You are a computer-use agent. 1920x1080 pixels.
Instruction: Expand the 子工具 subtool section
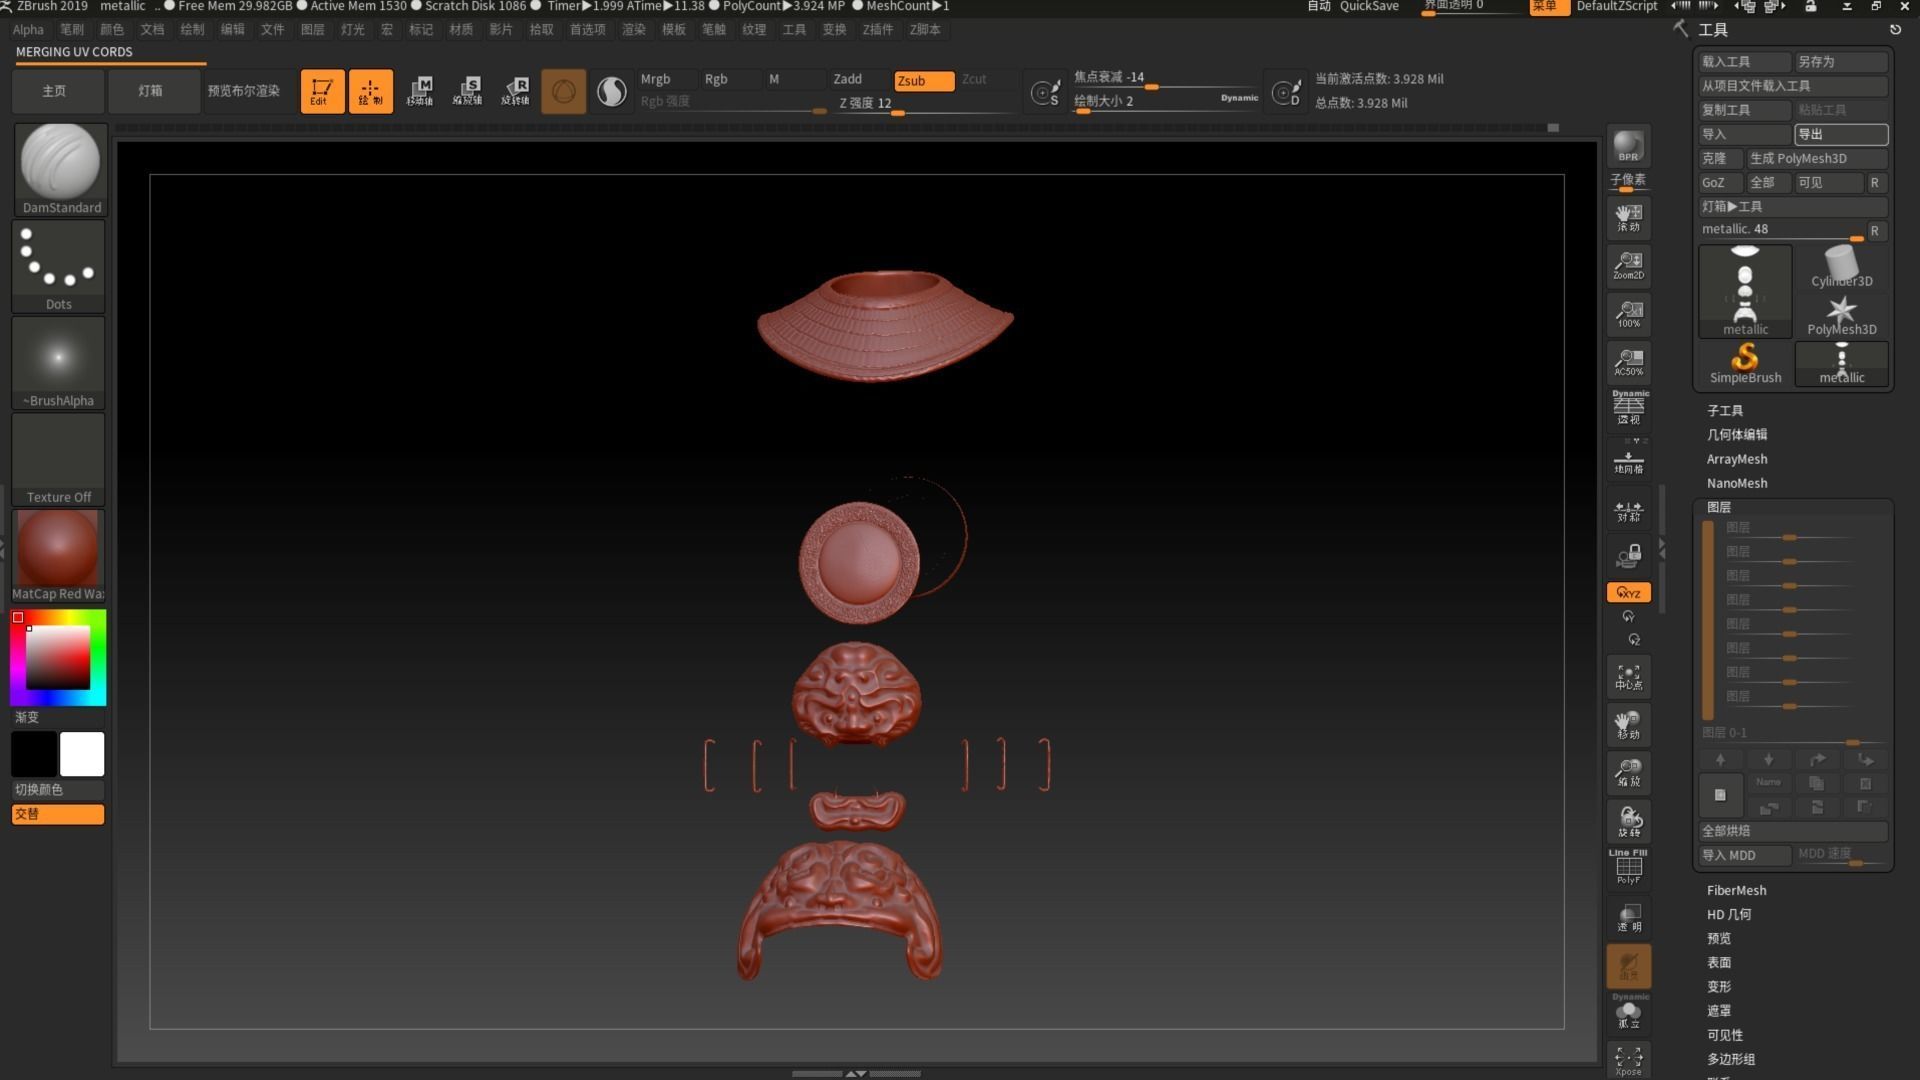point(1725,411)
